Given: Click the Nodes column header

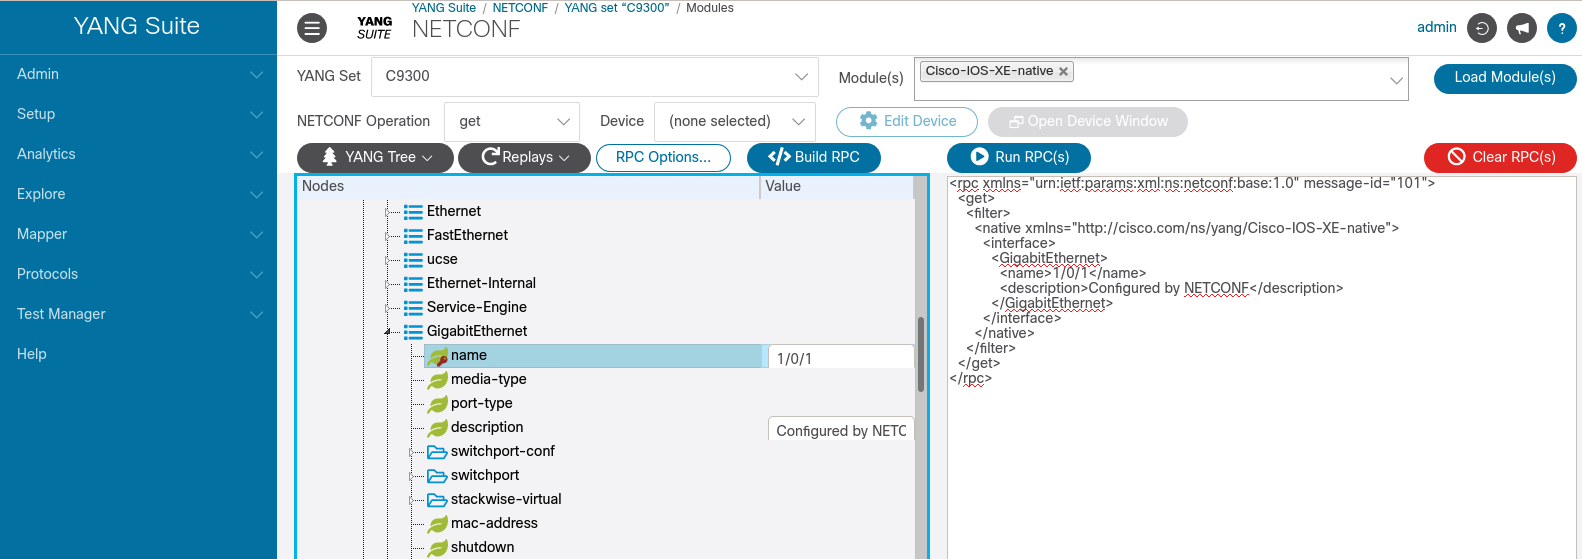Looking at the screenshot, I should click(x=529, y=186).
